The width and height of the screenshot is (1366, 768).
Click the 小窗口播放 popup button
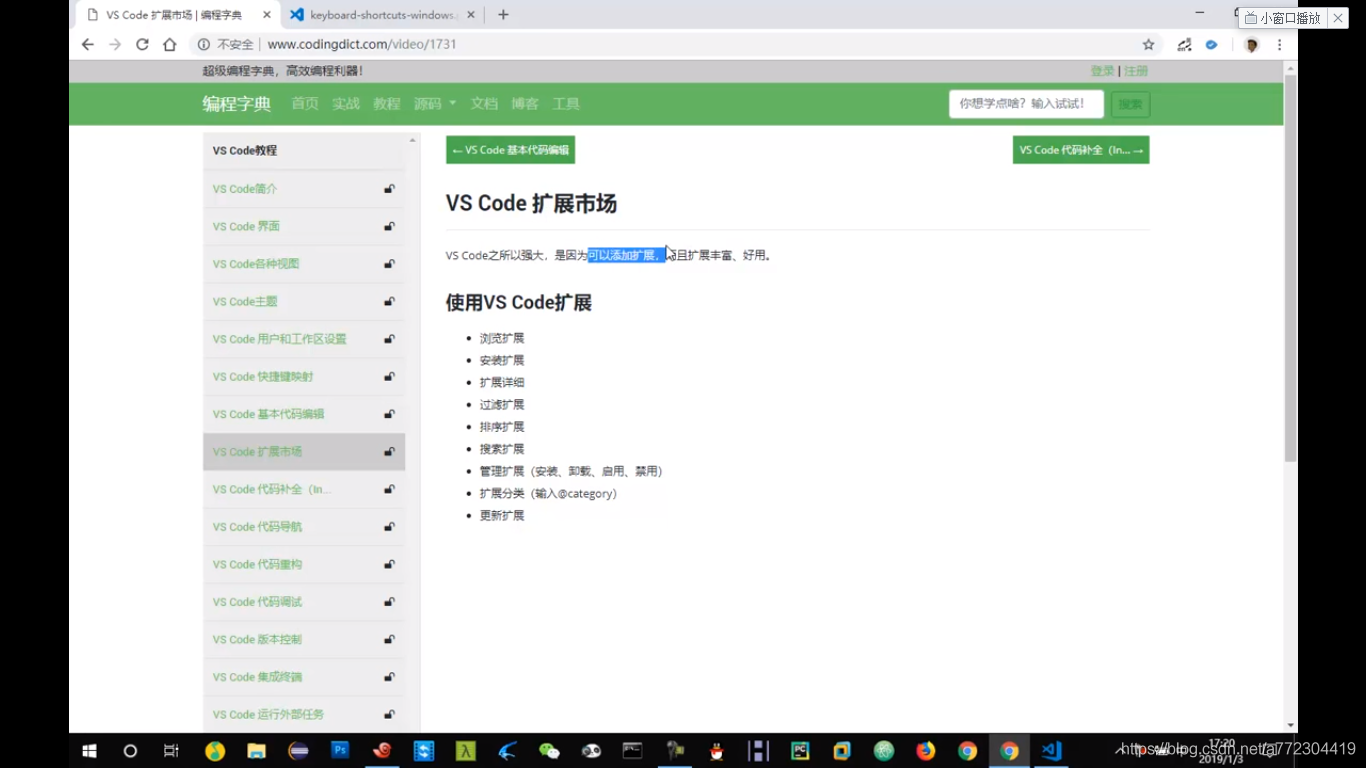[1282, 18]
